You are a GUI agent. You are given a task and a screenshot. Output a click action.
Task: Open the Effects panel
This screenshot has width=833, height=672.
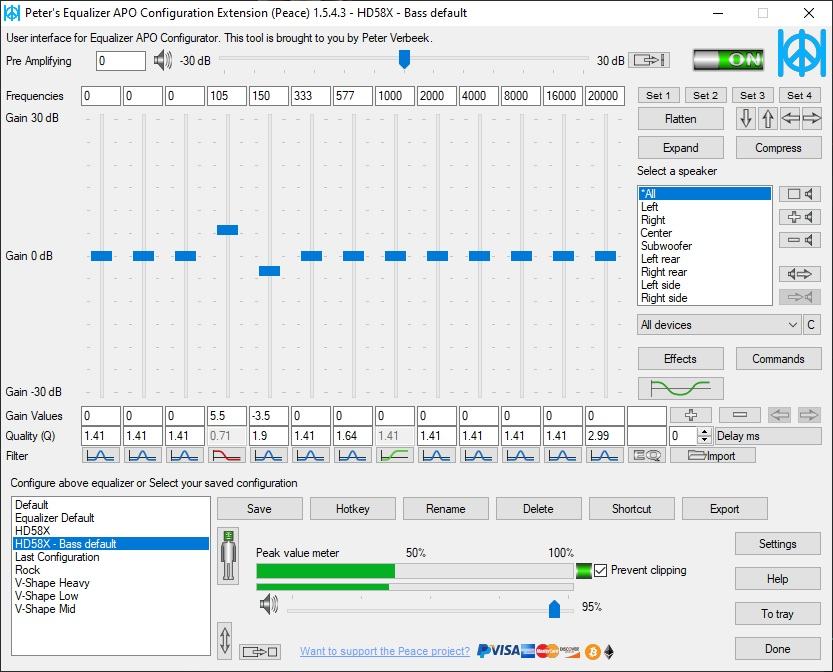681,359
